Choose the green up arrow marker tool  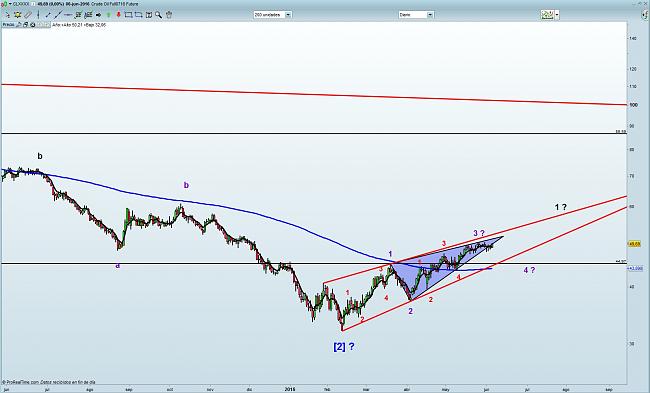109,15
